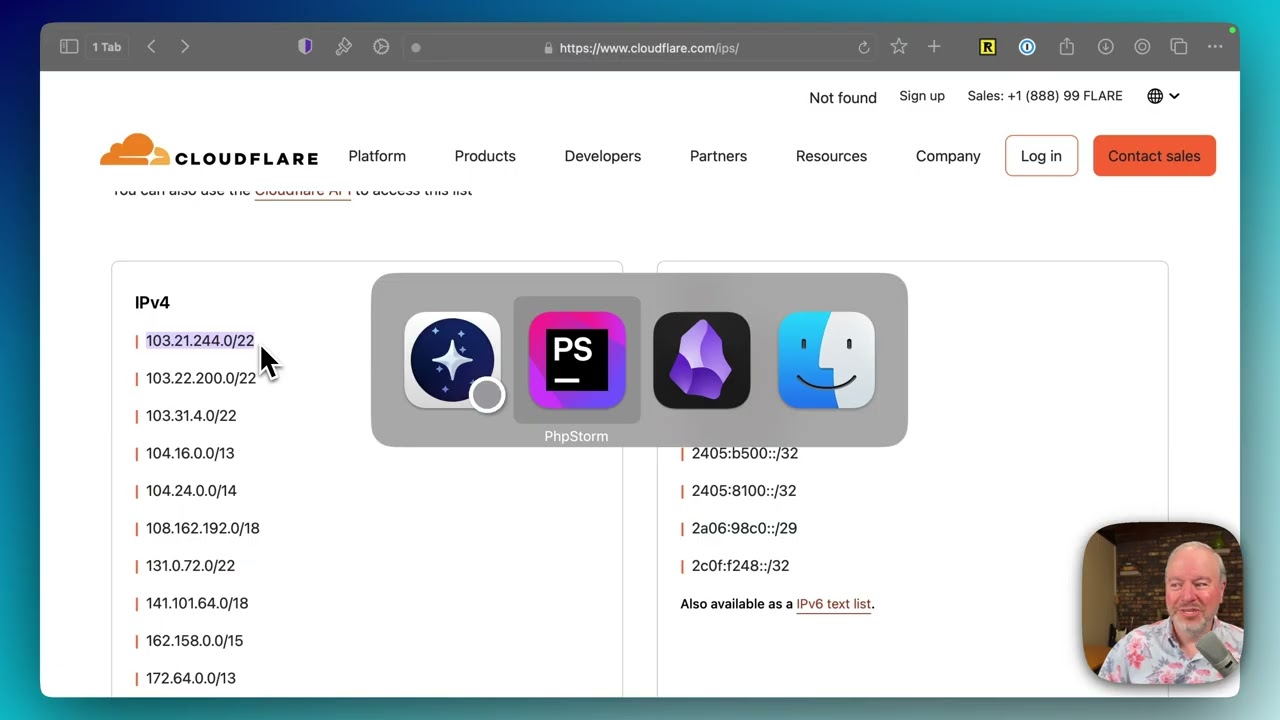
Task: Click the gear-style icon beside the paintbrush
Action: coord(381,47)
